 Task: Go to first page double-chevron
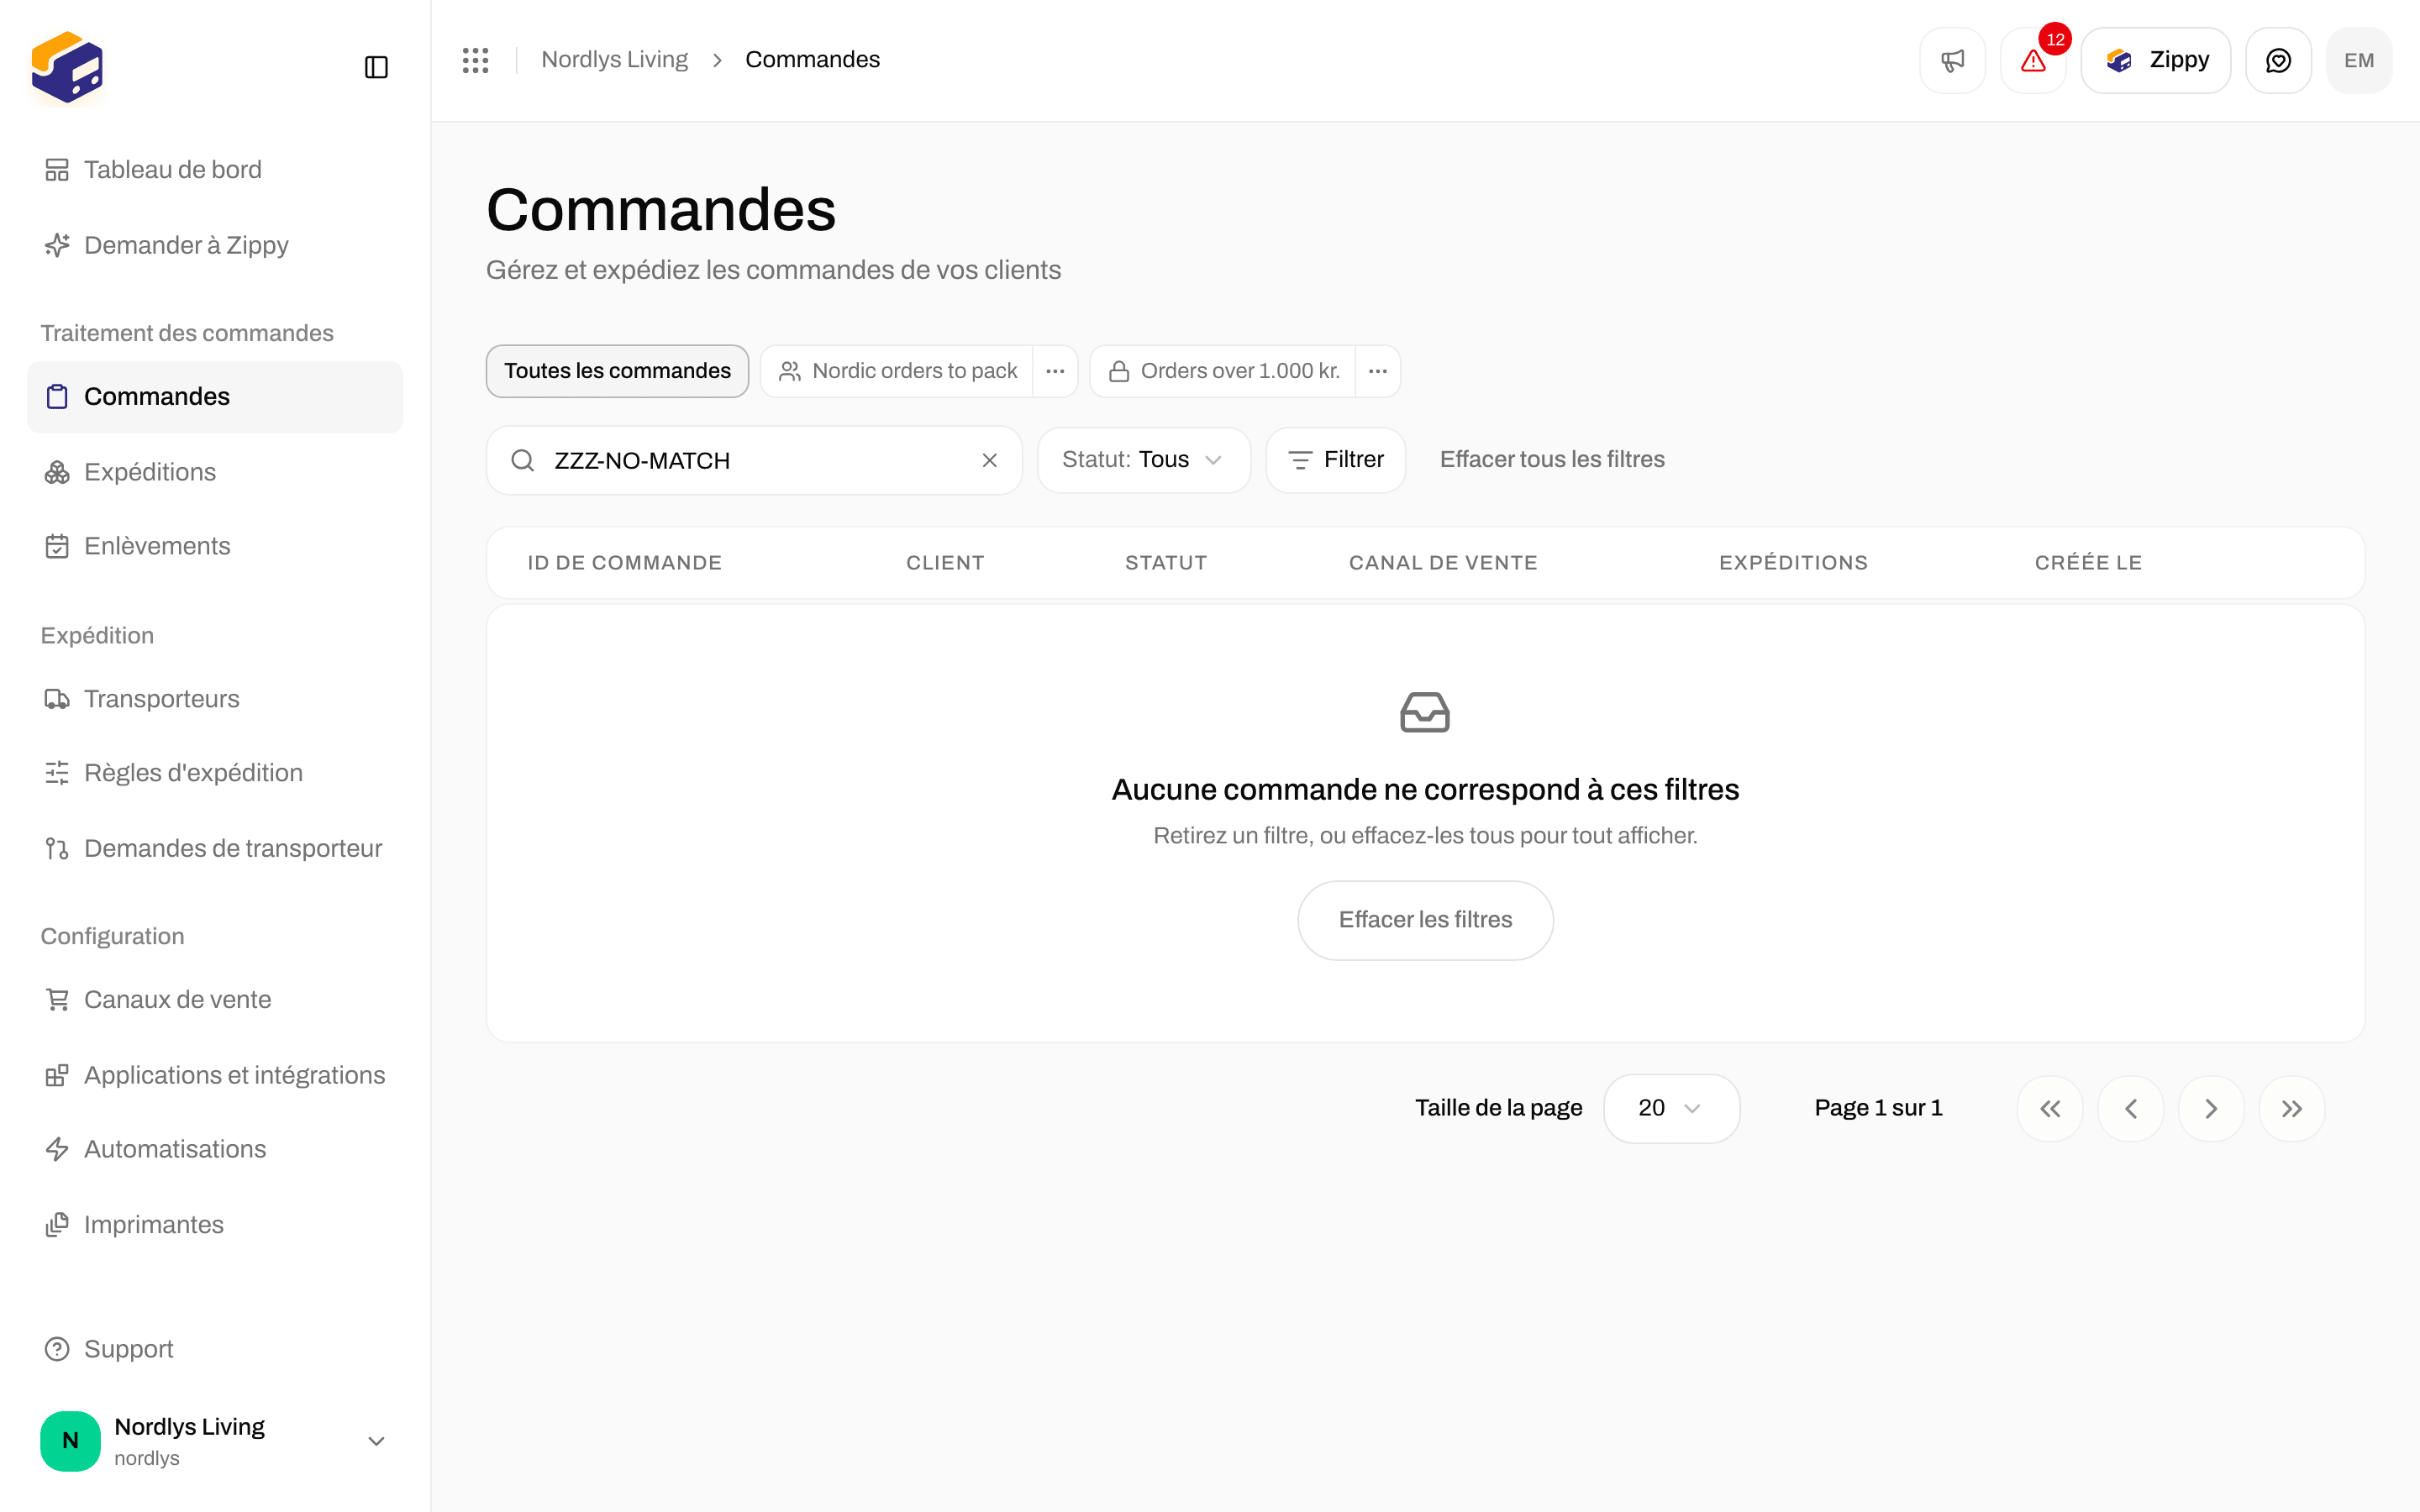click(x=2050, y=1109)
